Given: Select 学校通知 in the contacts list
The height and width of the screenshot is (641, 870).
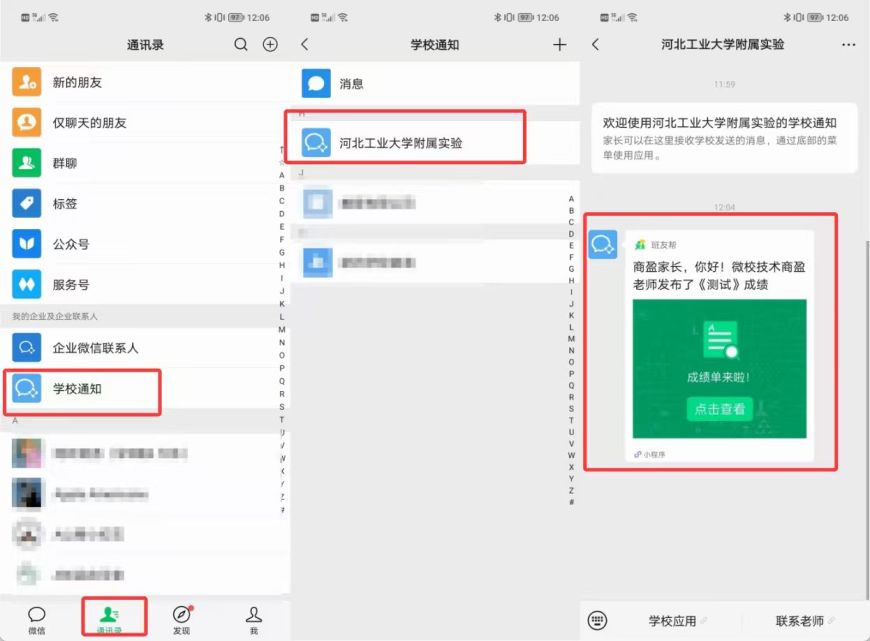Looking at the screenshot, I should [x=78, y=388].
